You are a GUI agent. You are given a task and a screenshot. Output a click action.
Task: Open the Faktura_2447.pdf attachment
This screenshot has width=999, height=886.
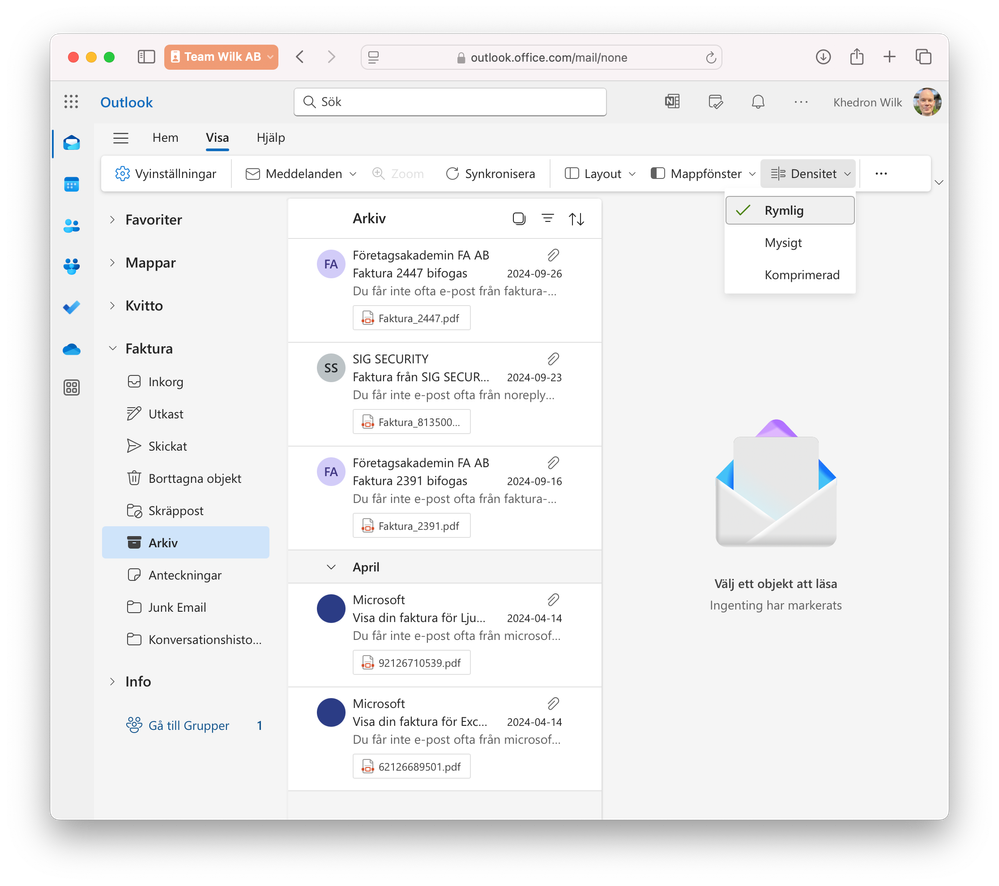click(x=412, y=318)
